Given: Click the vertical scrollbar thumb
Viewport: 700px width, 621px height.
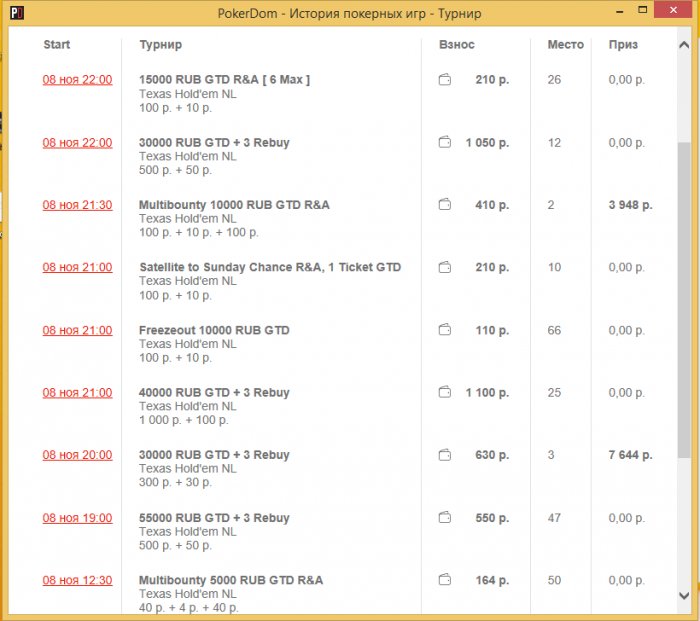Looking at the screenshot, I should [684, 300].
